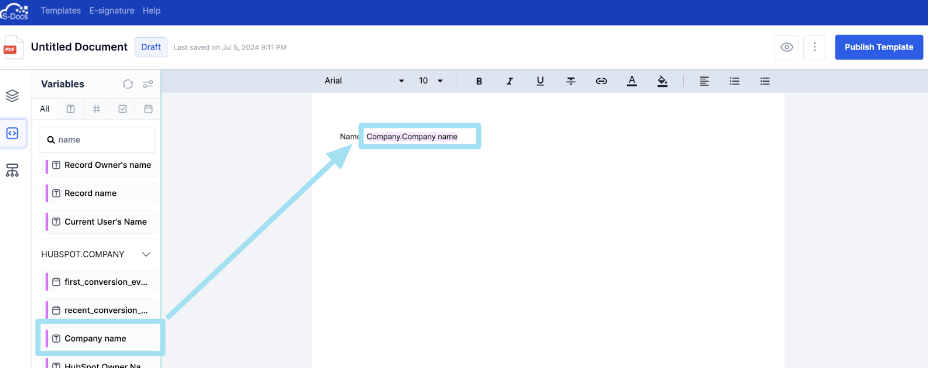The height and width of the screenshot is (368, 928).
Task: Click the PDF document icon
Action: point(14,47)
